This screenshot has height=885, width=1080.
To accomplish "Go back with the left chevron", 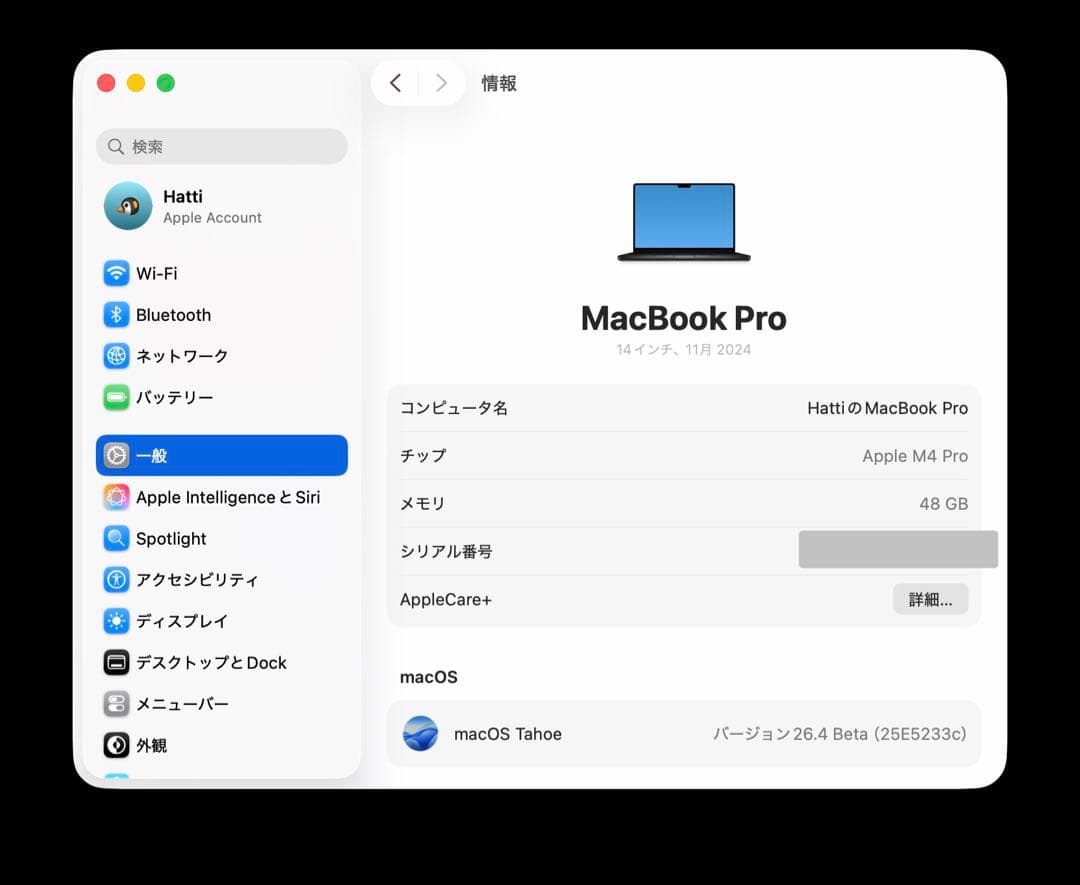I will click(x=395, y=83).
